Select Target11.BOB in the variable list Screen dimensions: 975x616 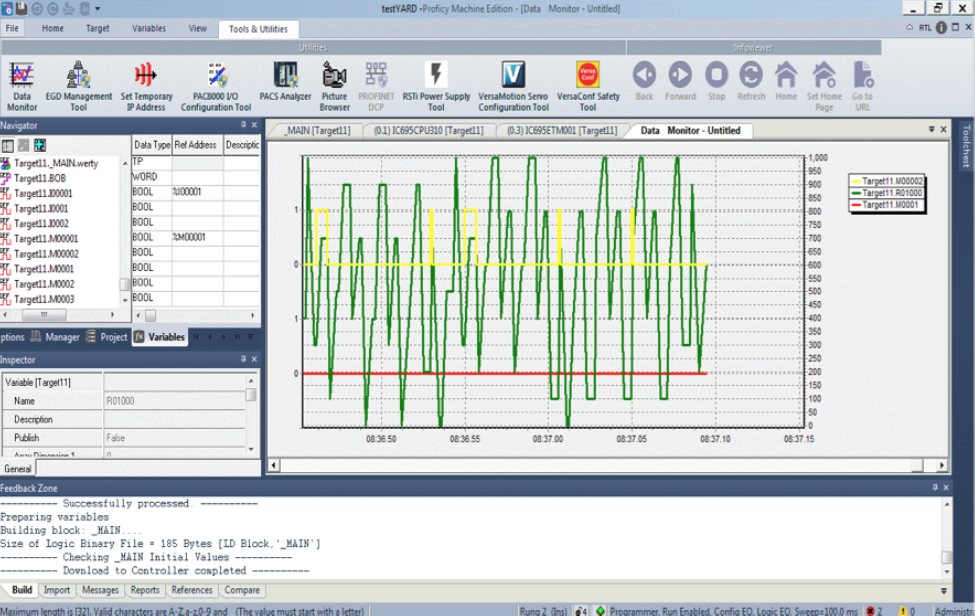[40, 178]
